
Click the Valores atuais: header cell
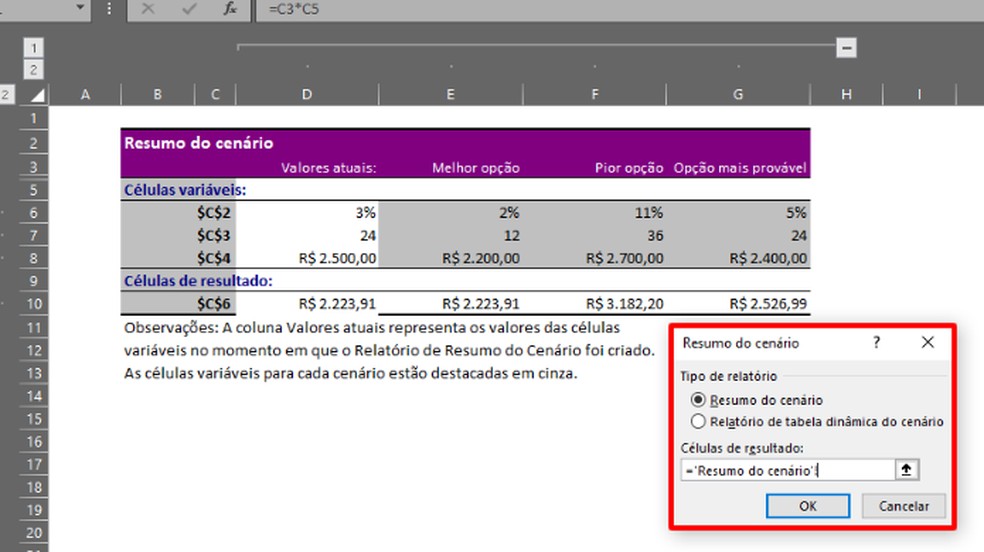(x=328, y=168)
